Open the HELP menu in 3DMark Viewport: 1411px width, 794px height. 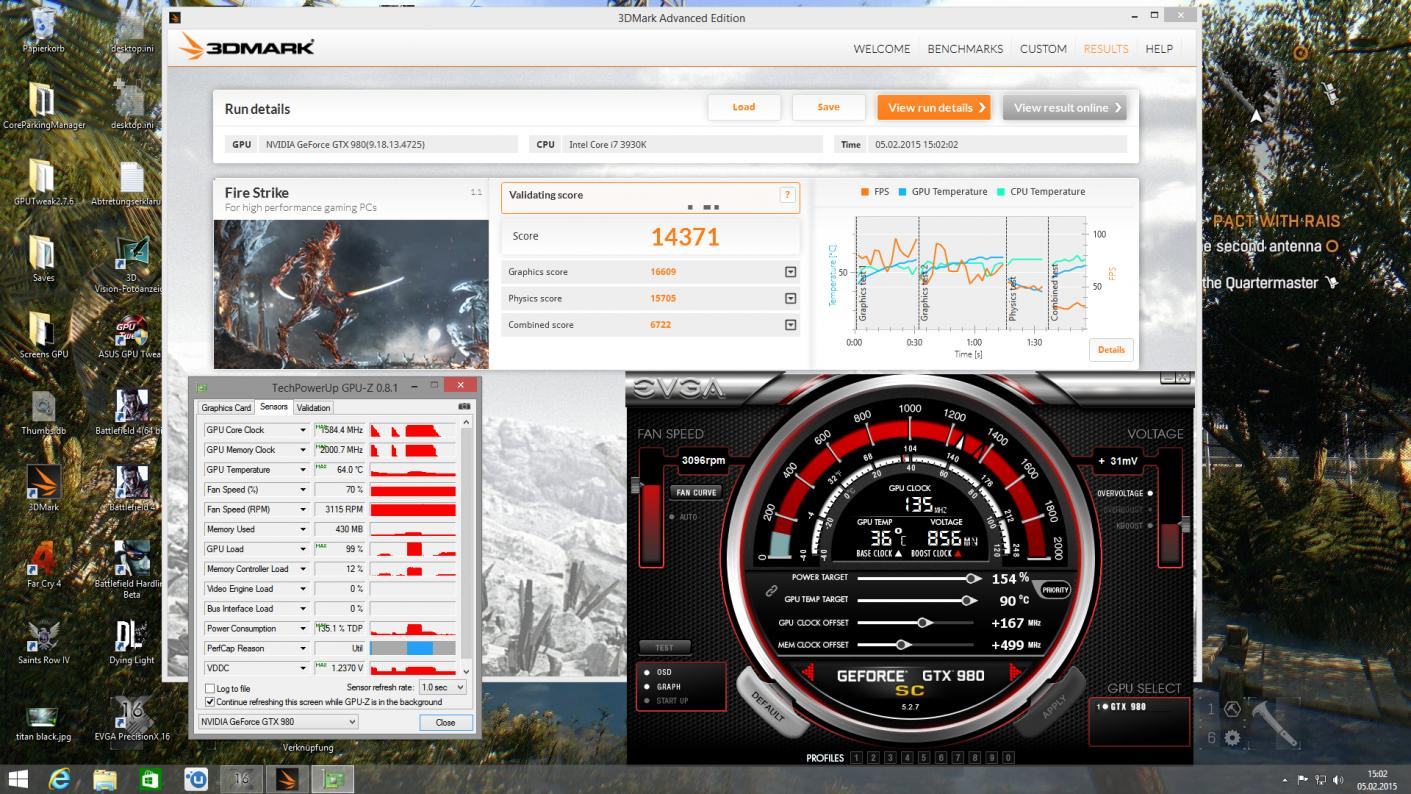click(x=1159, y=48)
